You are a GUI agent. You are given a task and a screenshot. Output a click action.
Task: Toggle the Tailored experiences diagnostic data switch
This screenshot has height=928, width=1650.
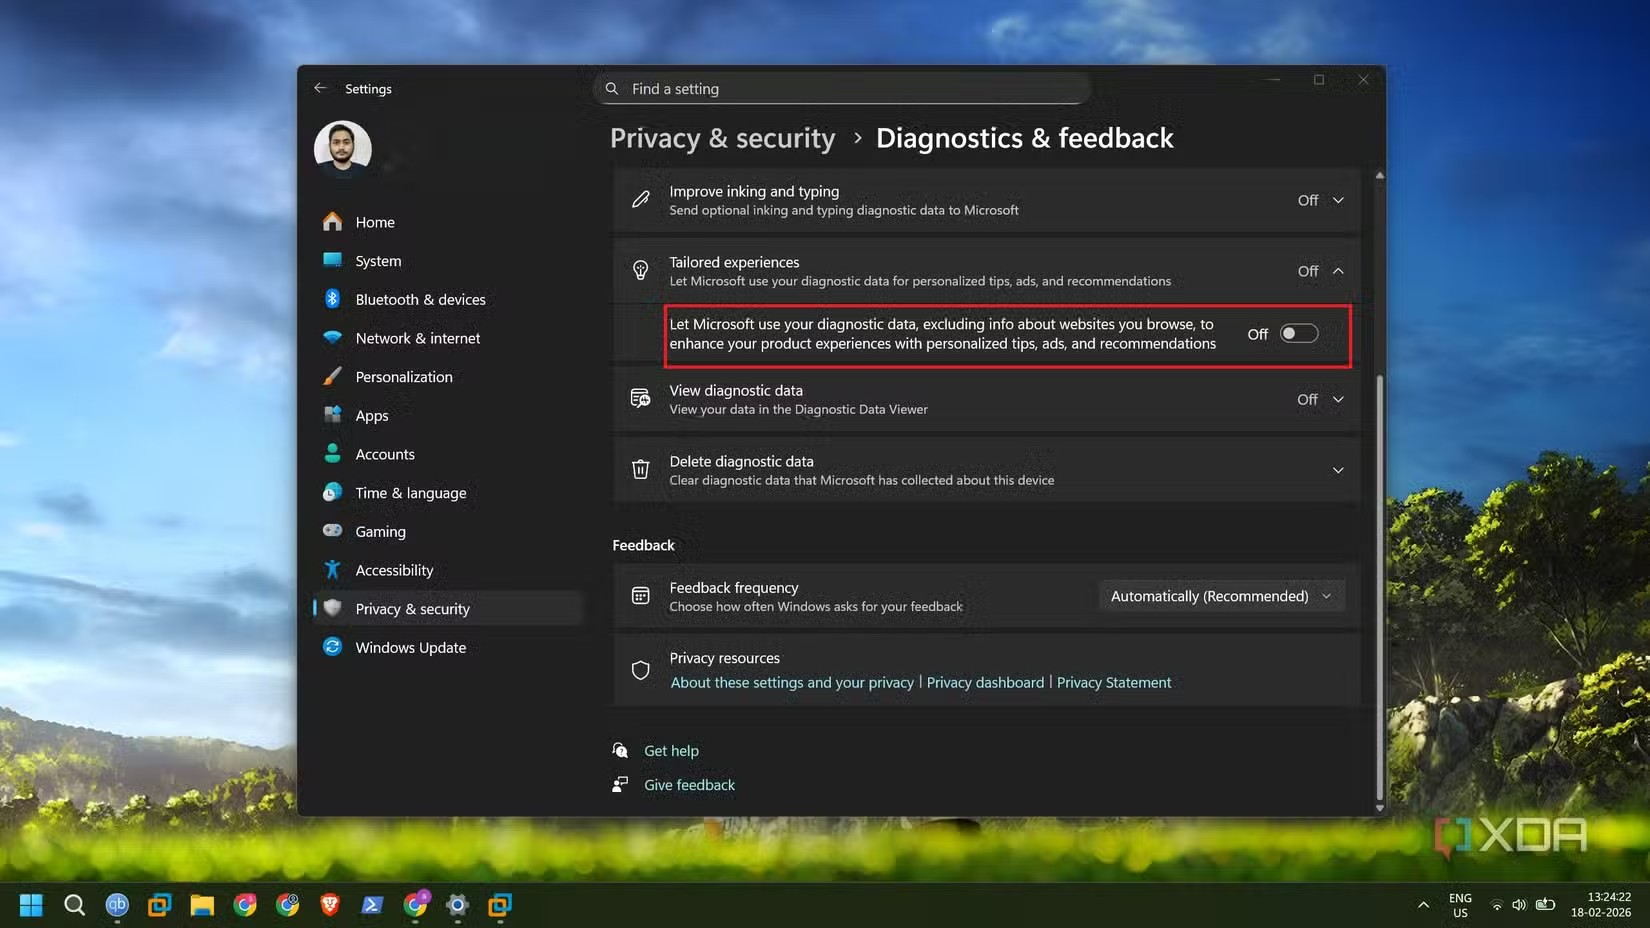tap(1299, 334)
